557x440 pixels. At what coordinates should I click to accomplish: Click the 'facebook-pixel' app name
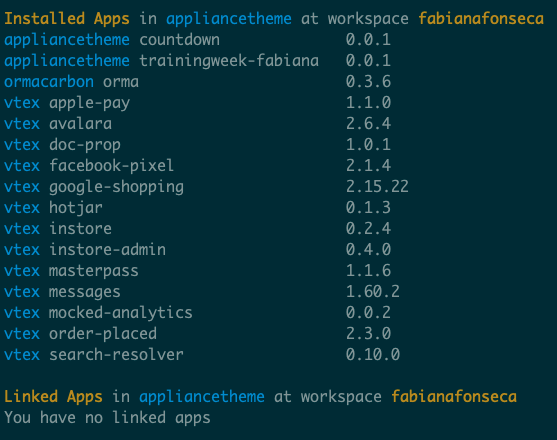(112, 165)
